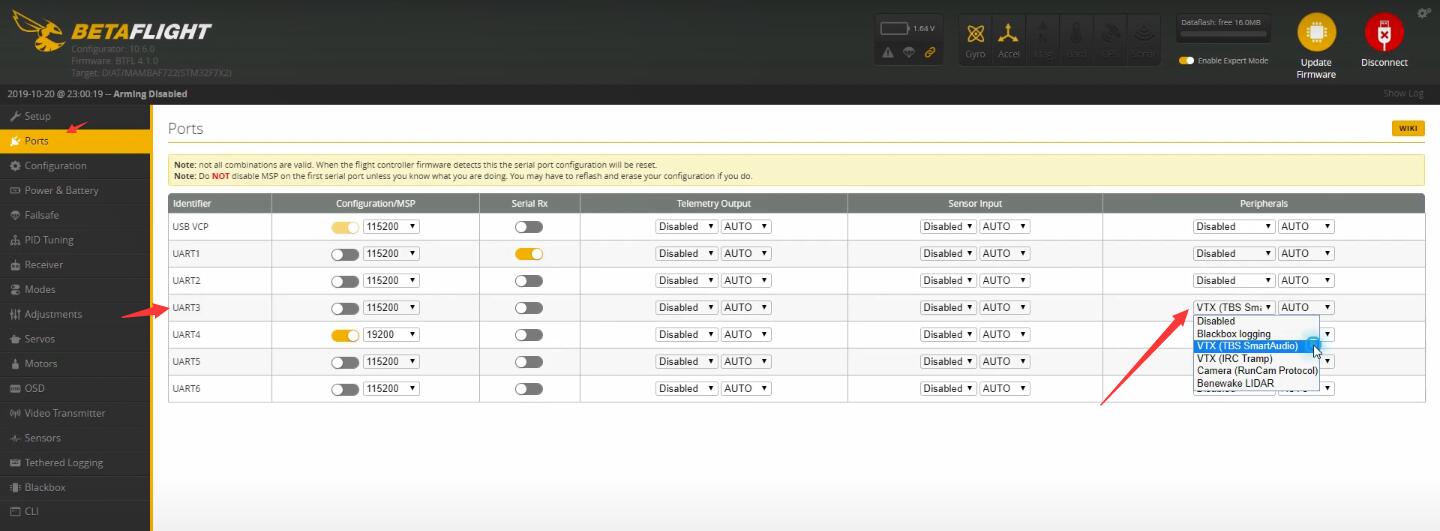
Task: Open Peripherals baud AUTO dropdown for UART3
Action: pyautogui.click(x=1306, y=308)
